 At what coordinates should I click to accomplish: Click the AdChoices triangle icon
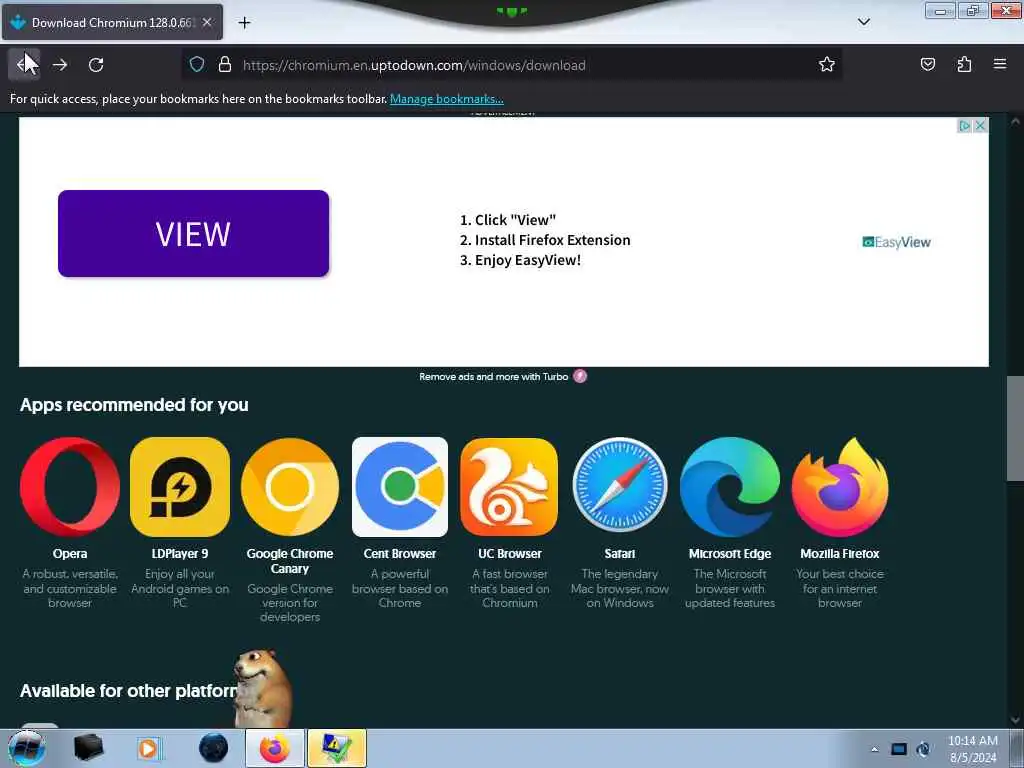(965, 125)
